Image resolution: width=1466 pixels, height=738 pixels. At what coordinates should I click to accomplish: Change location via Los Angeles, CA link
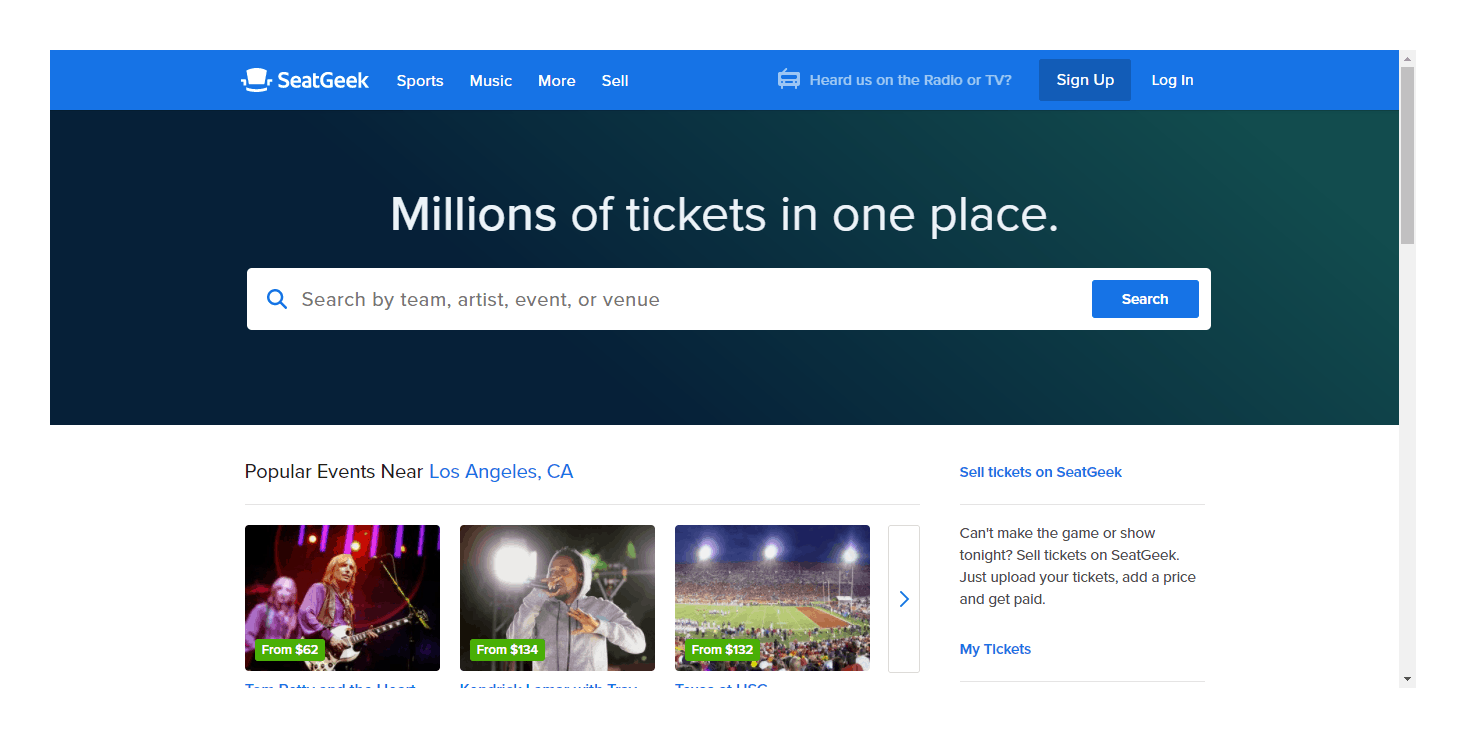[x=501, y=471]
